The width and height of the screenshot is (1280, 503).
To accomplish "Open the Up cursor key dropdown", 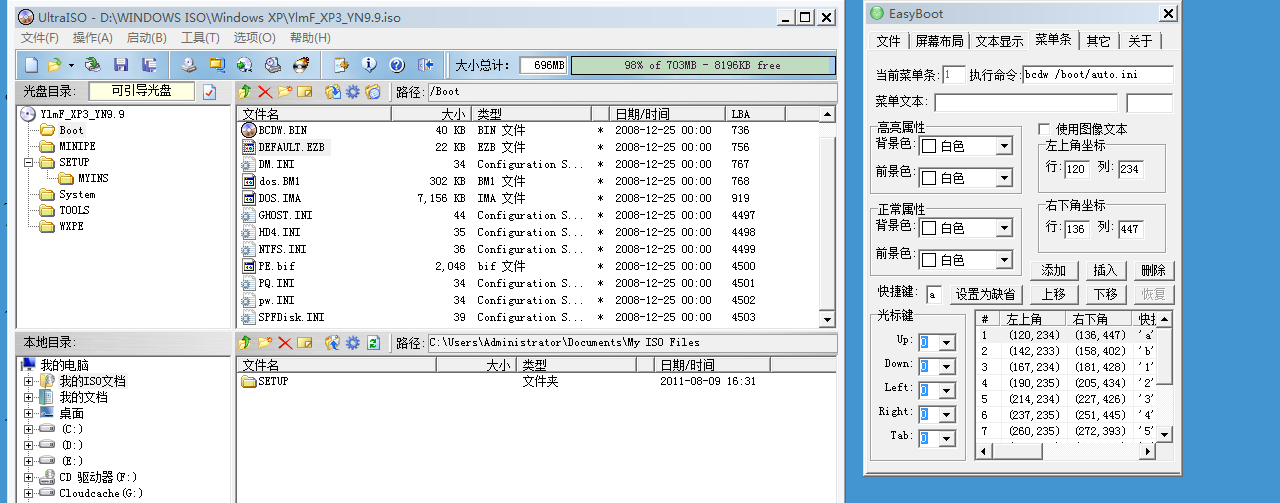I will tap(947, 342).
